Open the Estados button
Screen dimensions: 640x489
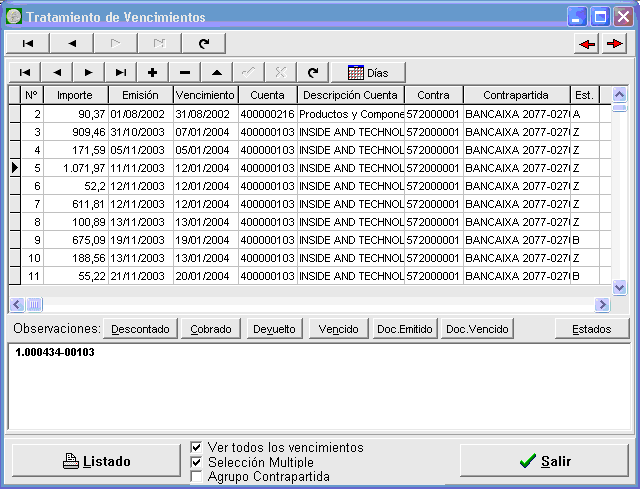coord(591,329)
